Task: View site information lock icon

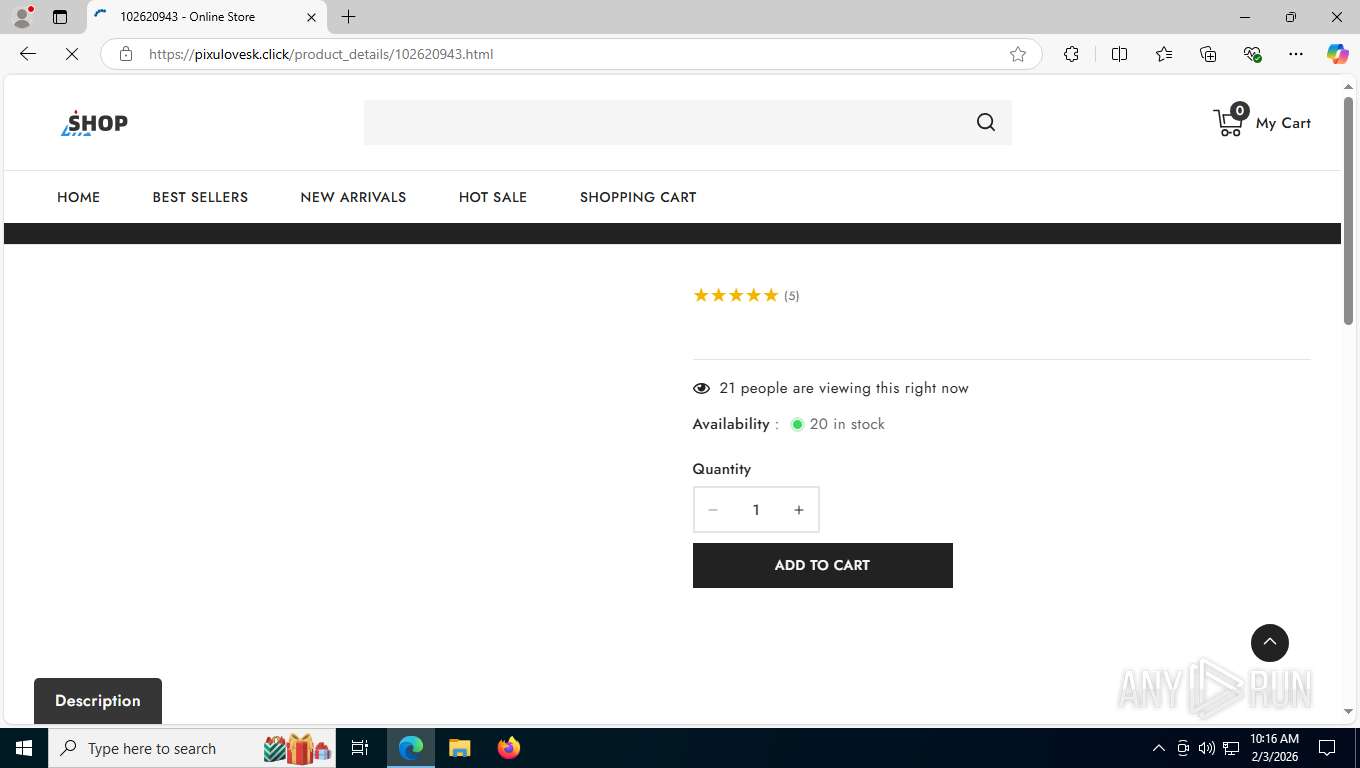Action: coord(126,54)
